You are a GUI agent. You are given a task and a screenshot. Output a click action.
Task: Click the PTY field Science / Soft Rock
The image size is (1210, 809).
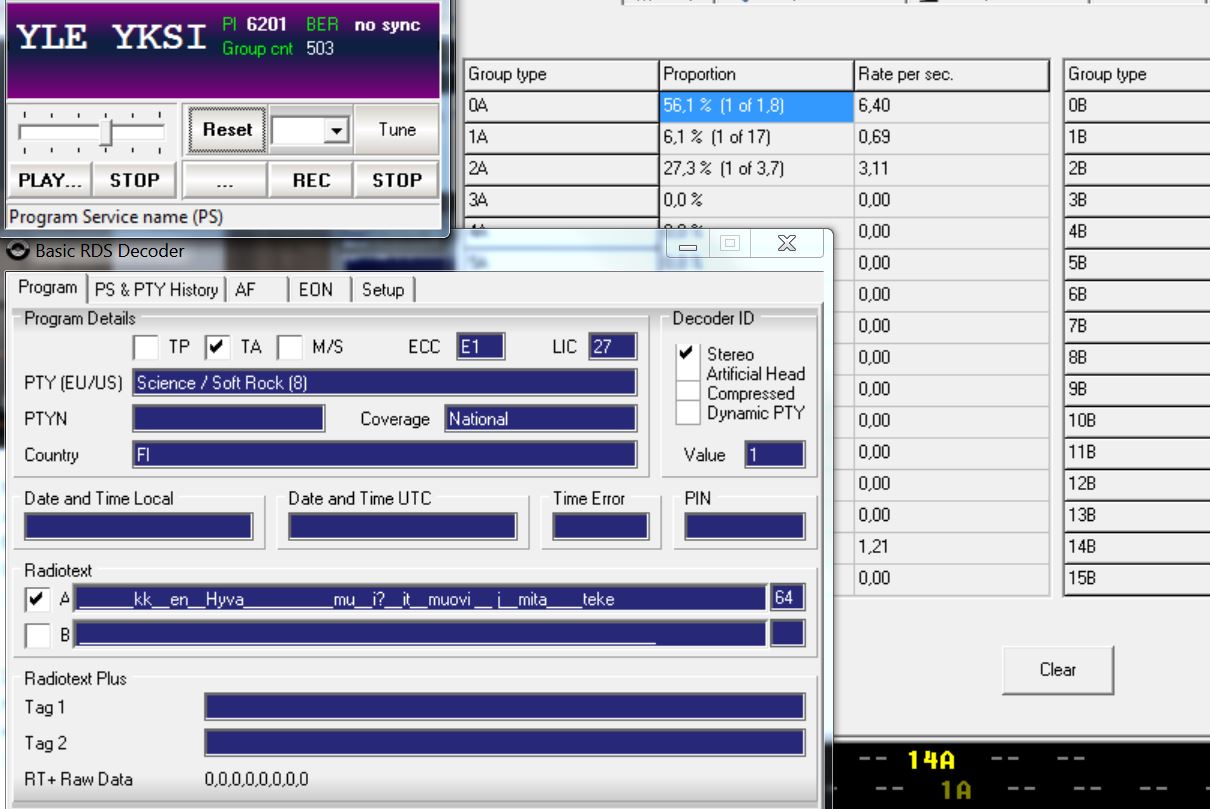tap(384, 383)
